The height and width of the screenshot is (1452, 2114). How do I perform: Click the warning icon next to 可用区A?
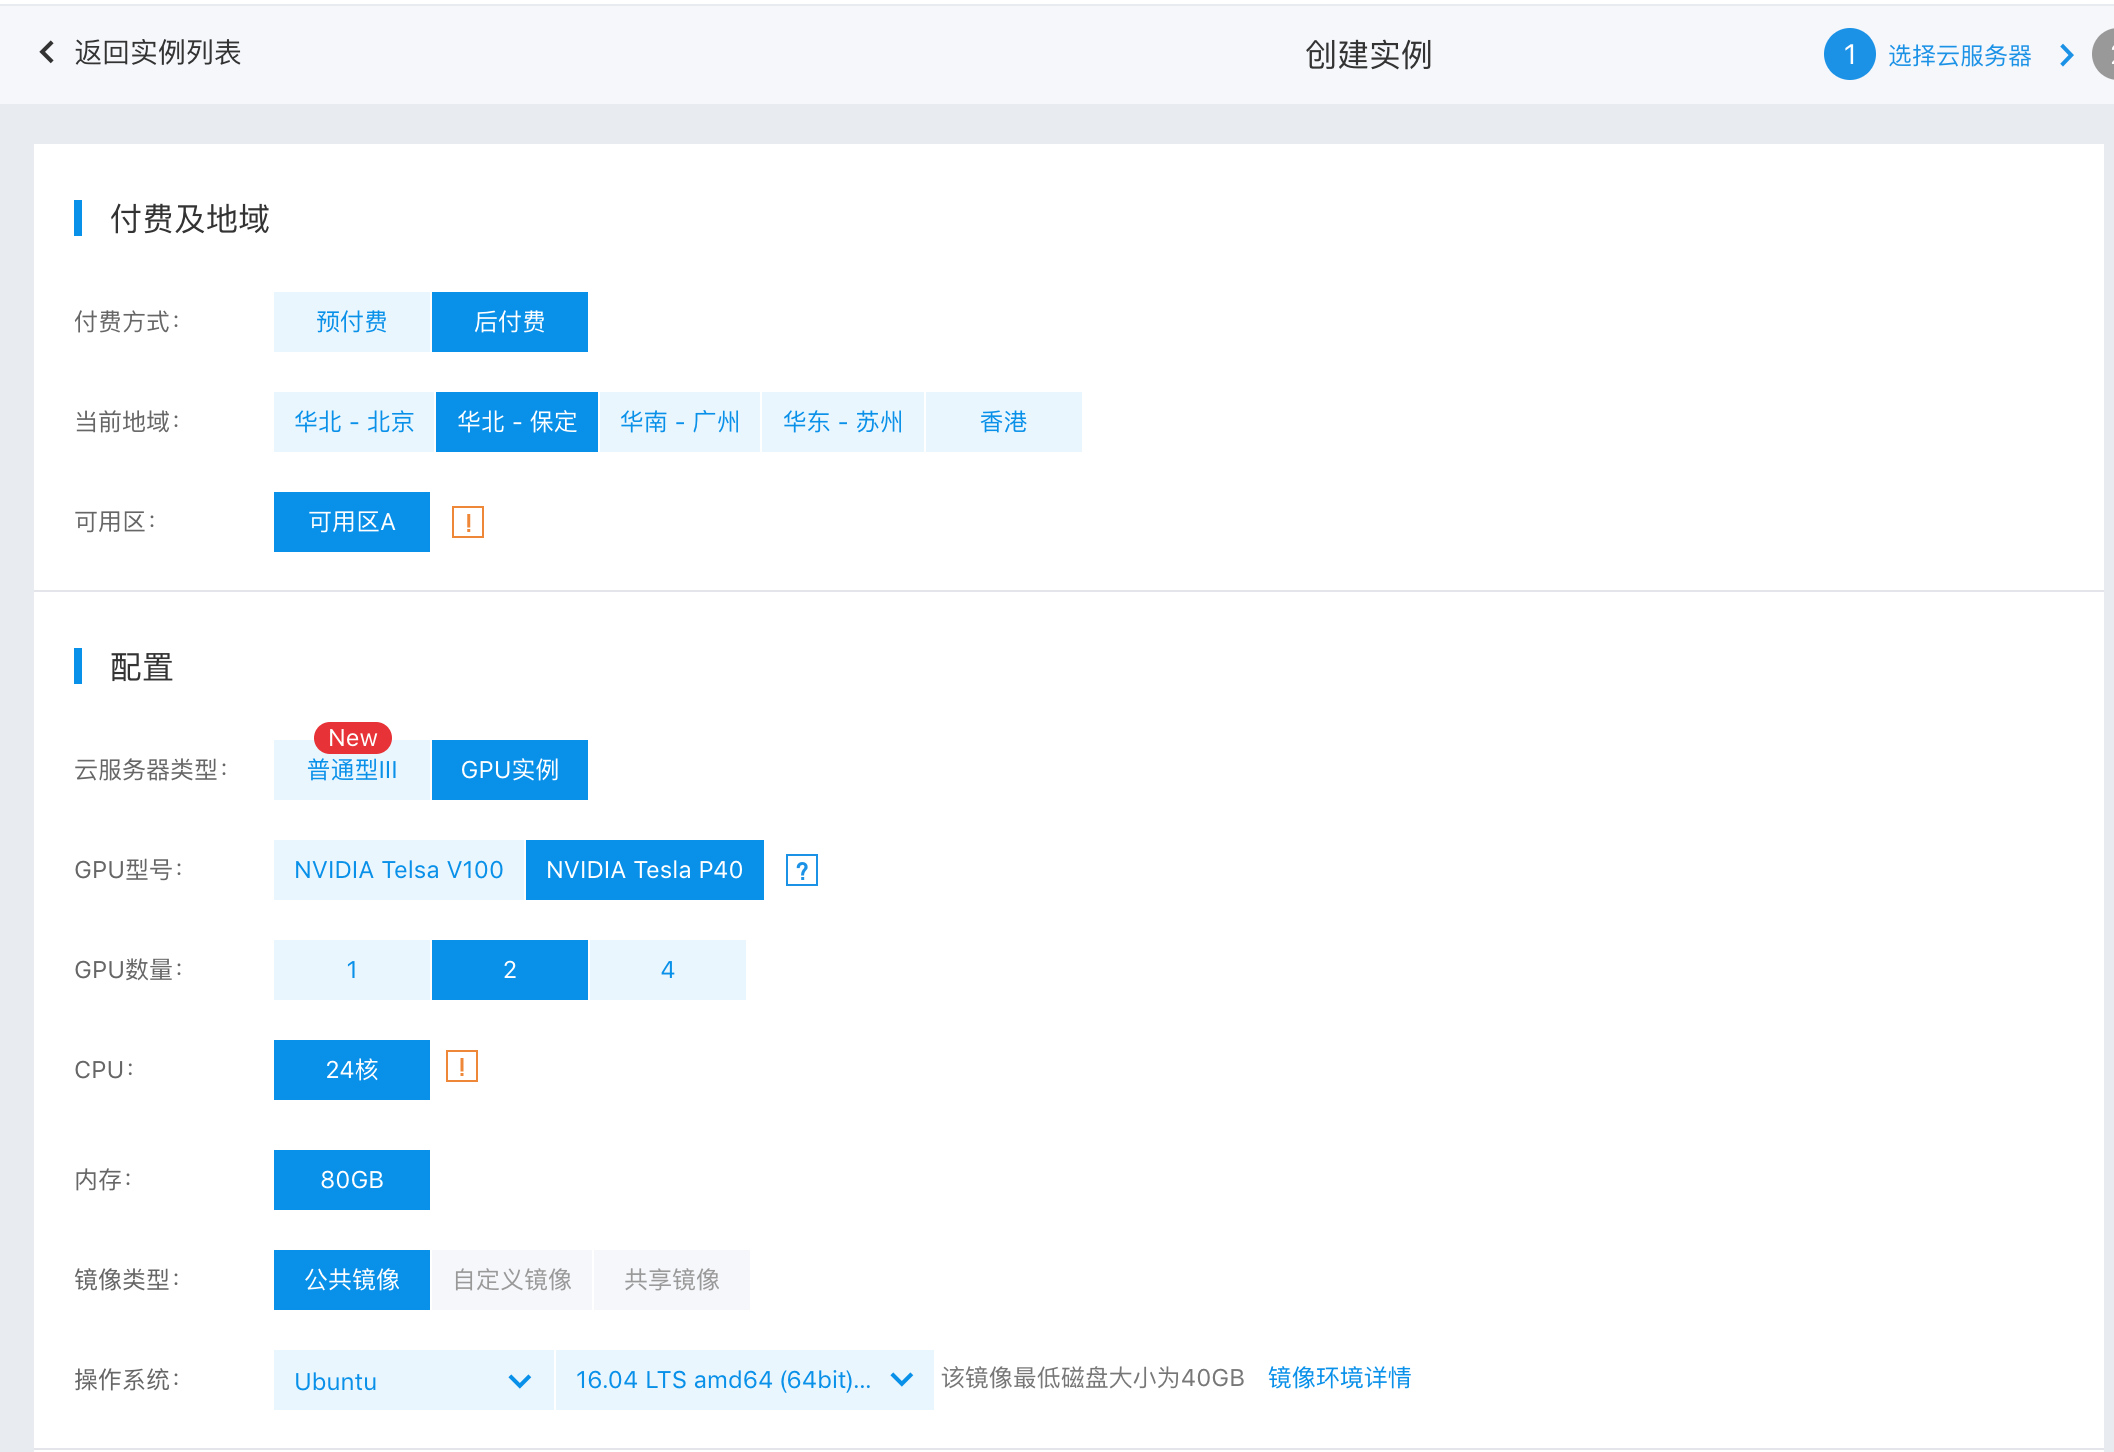(x=468, y=522)
